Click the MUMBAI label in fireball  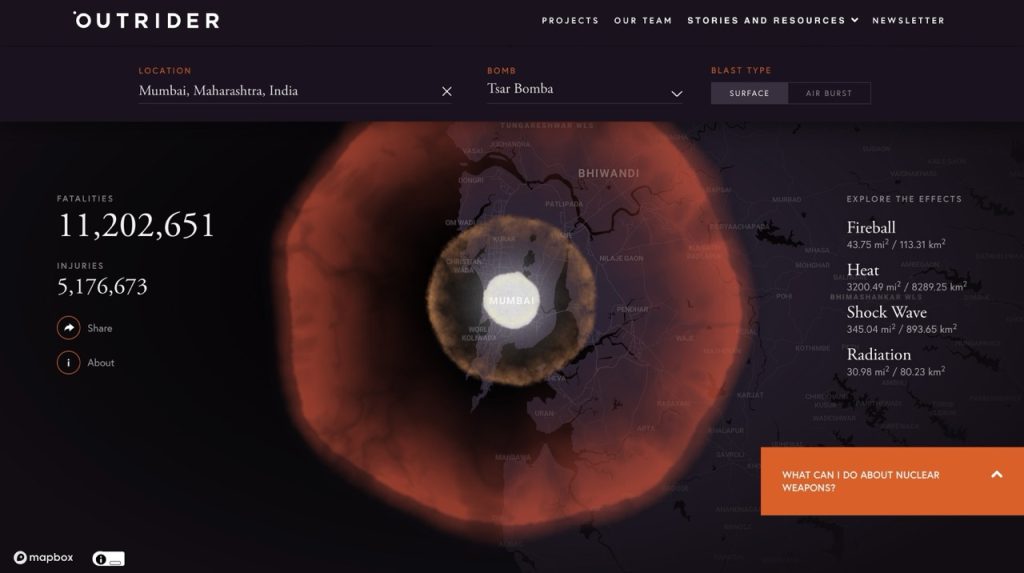511,301
